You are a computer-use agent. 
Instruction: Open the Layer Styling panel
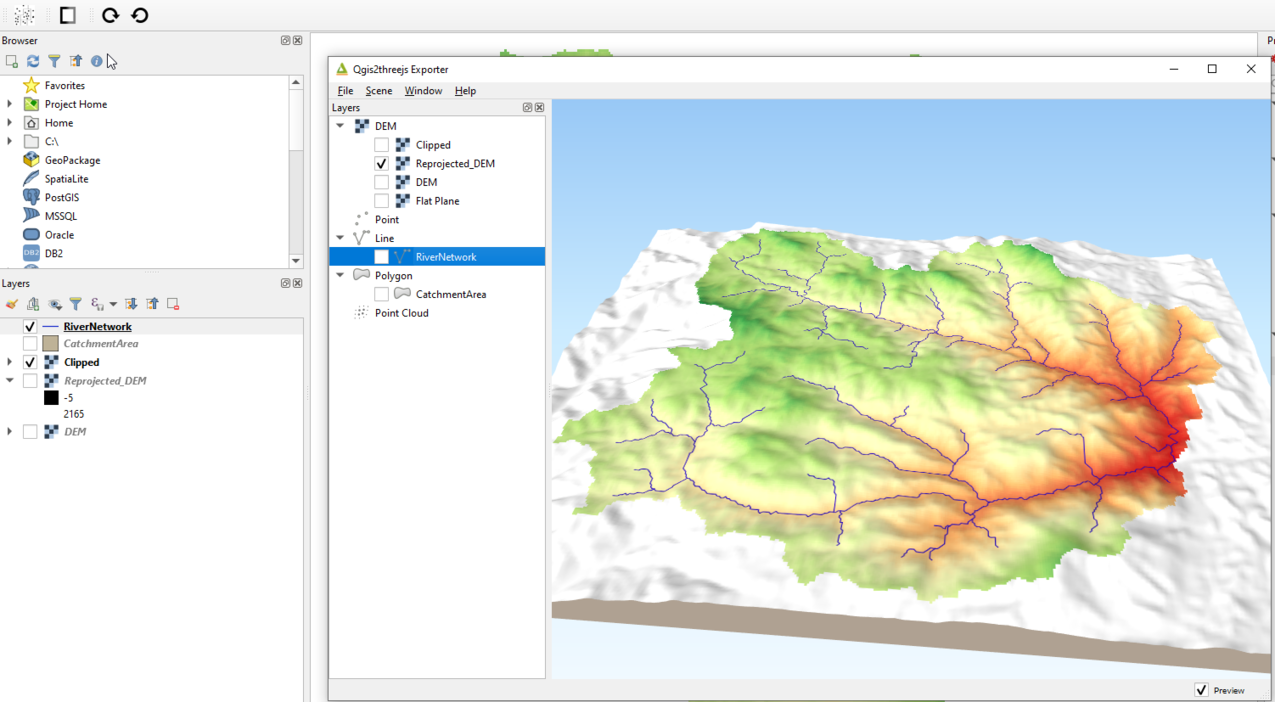point(11,304)
